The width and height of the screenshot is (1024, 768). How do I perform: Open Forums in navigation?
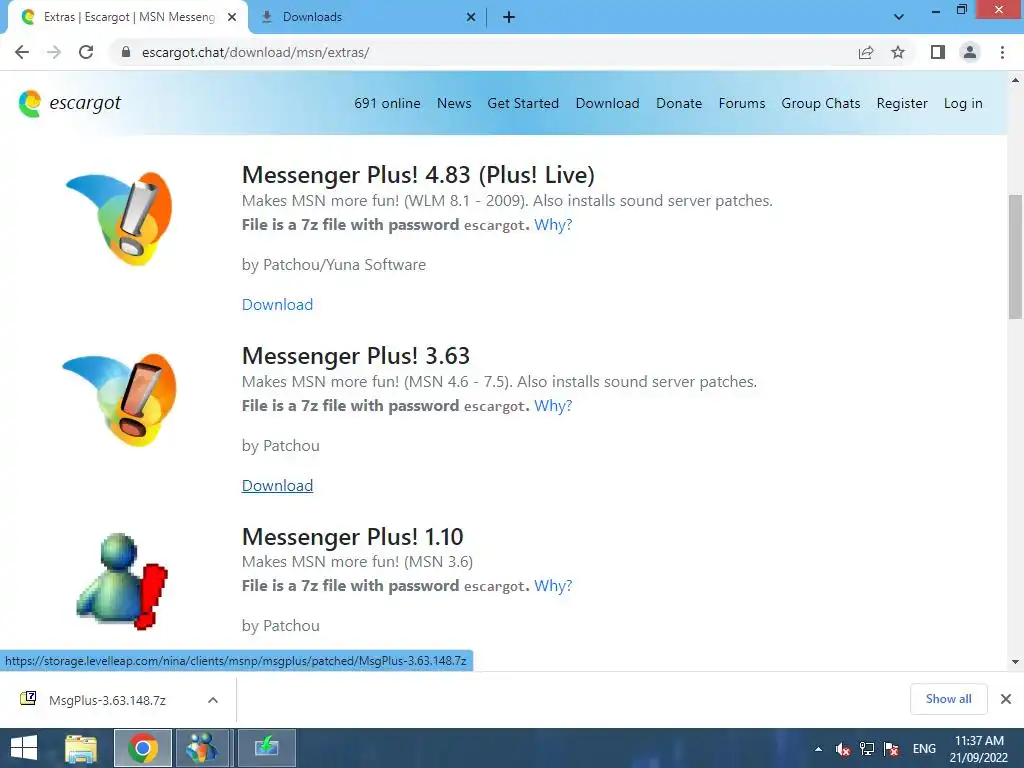click(x=742, y=103)
